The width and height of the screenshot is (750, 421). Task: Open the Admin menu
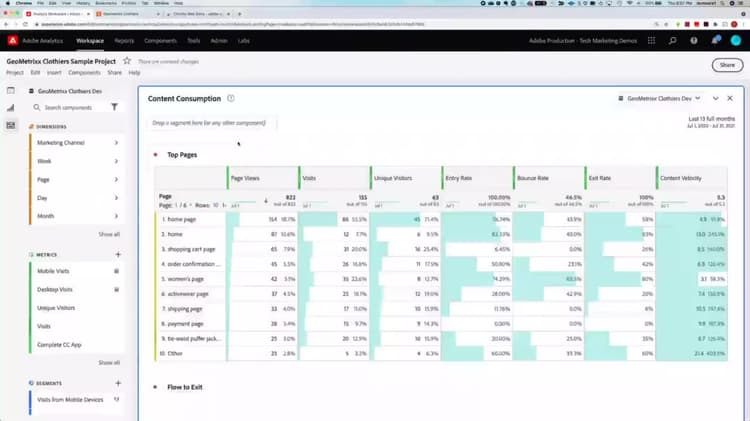[219, 41]
